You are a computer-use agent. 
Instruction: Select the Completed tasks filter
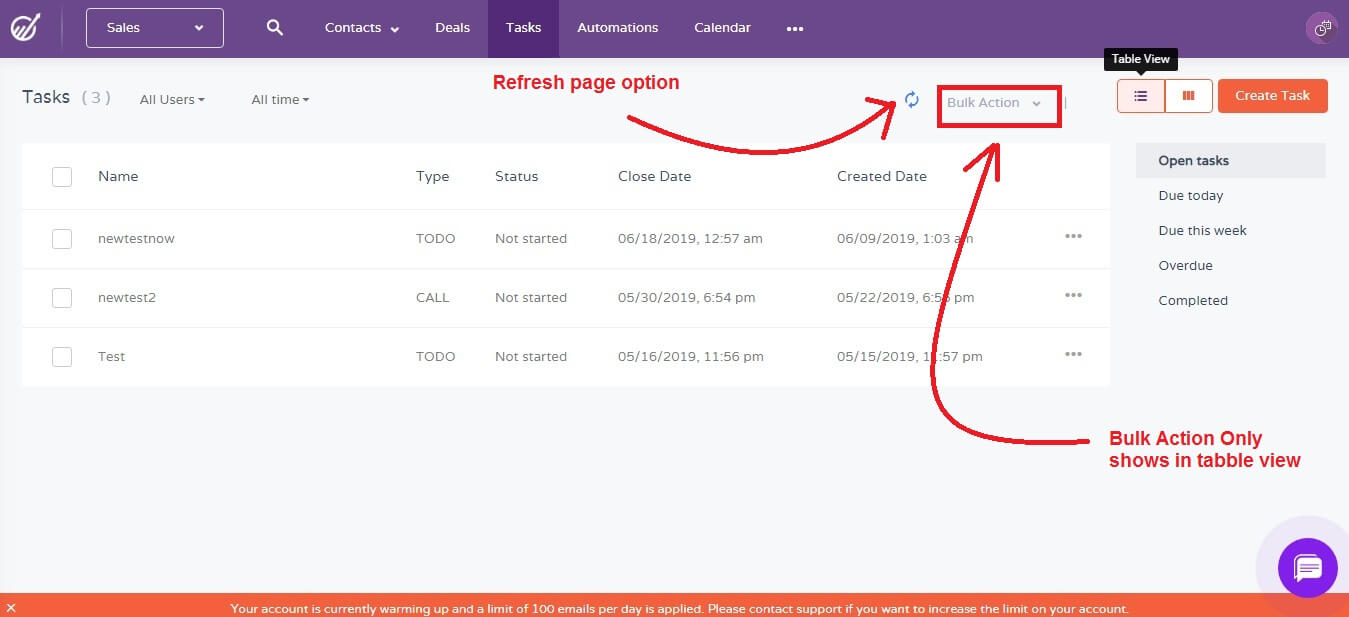(1192, 300)
